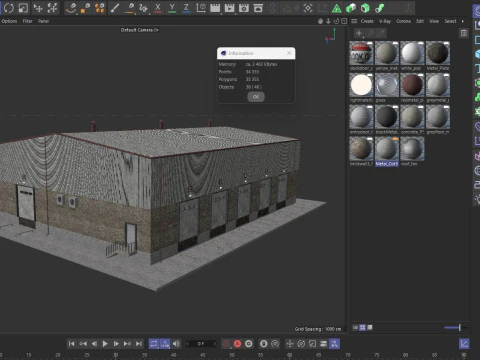Click the material manager trash icon
Screen dimensions: 480x360
tap(464, 33)
